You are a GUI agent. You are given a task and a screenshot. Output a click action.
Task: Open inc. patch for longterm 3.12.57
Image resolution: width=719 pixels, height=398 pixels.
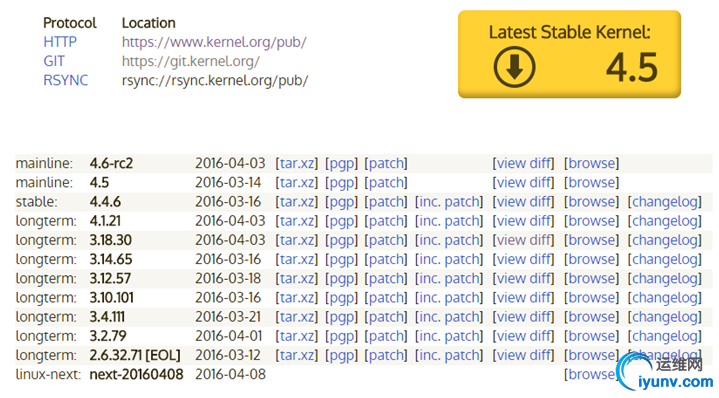(449, 279)
